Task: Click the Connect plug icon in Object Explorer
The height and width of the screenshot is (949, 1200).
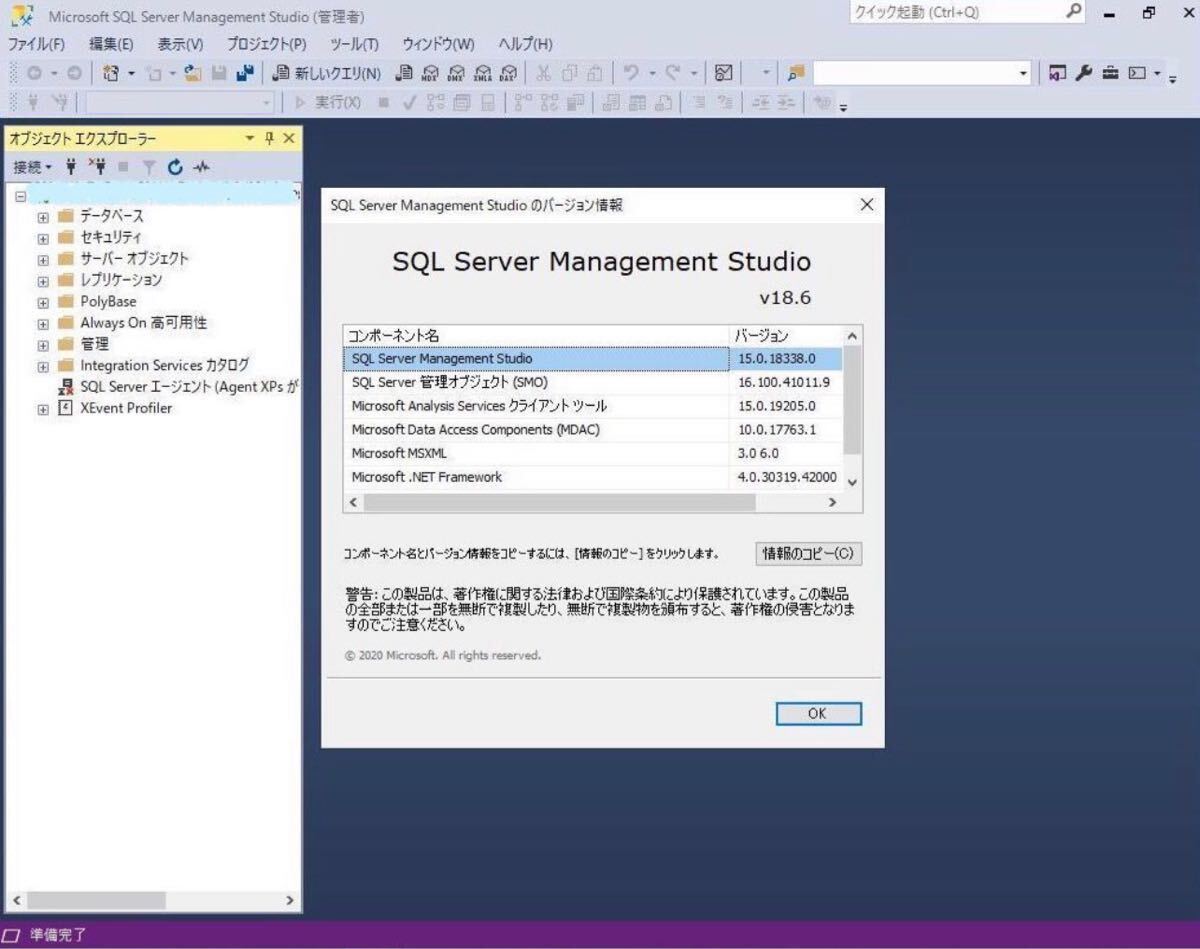Action: tap(71, 167)
